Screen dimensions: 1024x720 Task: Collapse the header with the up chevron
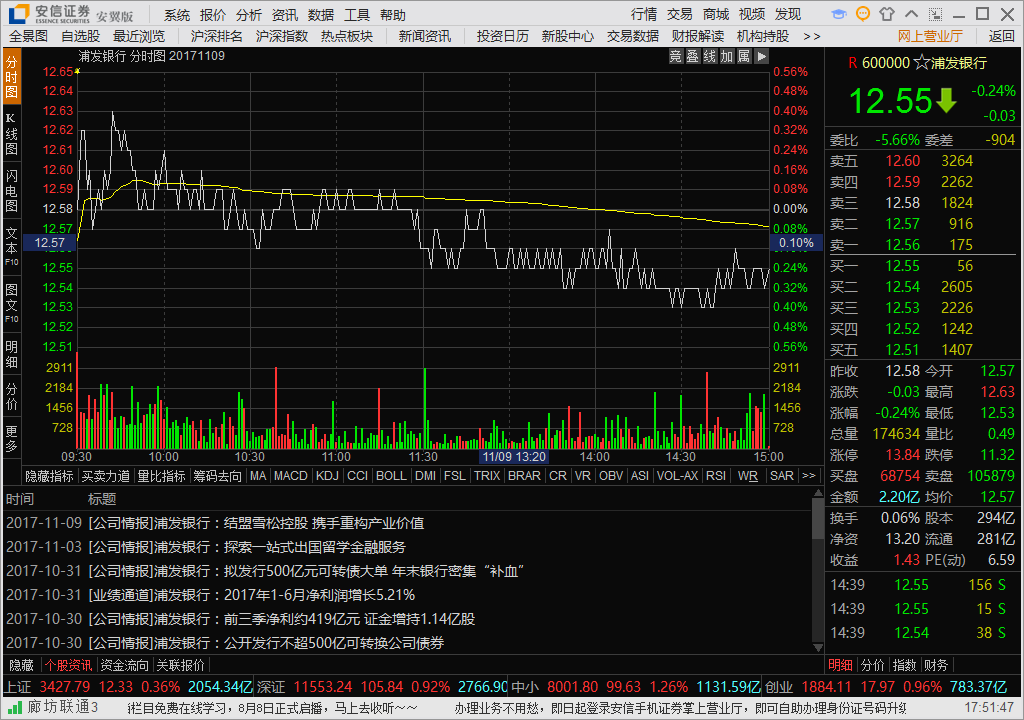(911, 14)
